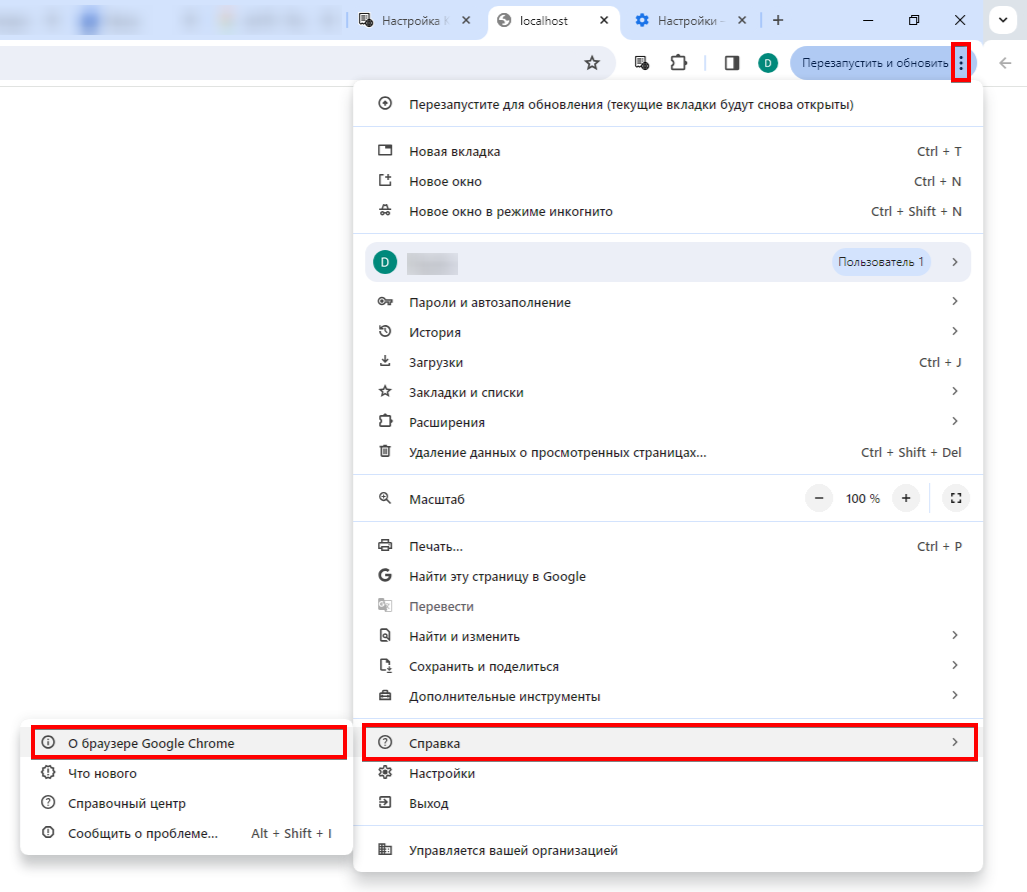Click Перезапустить и обновить button
Image resolution: width=1027 pixels, height=892 pixels.
[x=874, y=63]
